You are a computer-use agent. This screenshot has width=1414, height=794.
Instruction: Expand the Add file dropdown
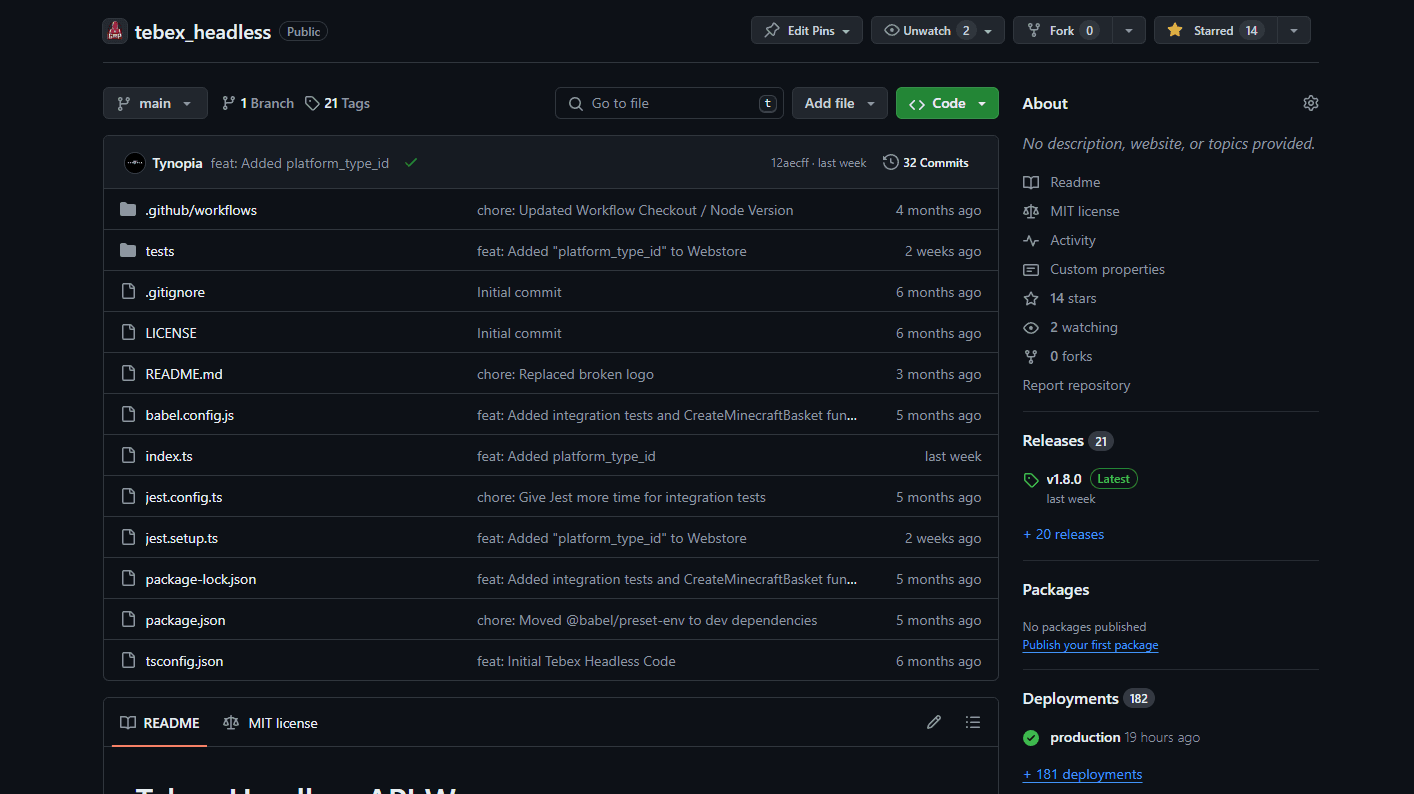tap(839, 103)
